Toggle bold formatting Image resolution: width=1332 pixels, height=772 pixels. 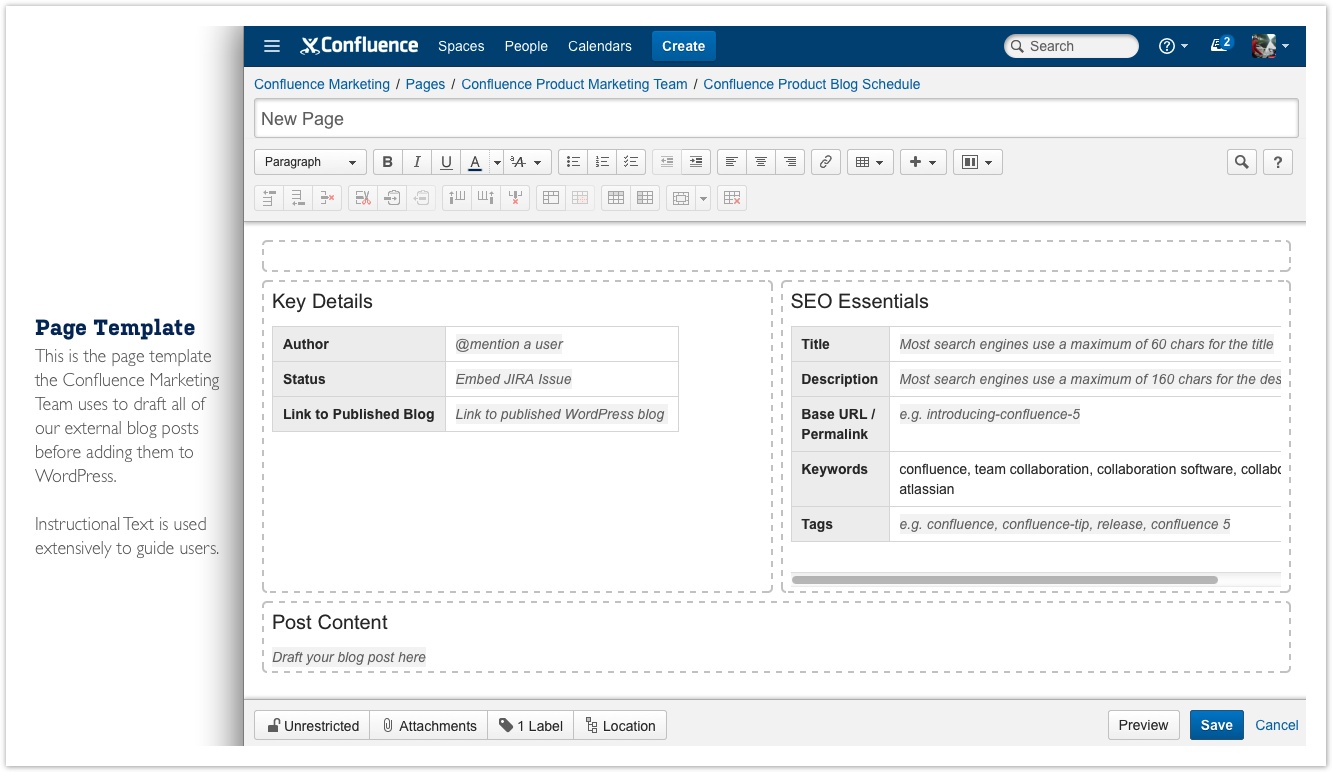coord(388,162)
